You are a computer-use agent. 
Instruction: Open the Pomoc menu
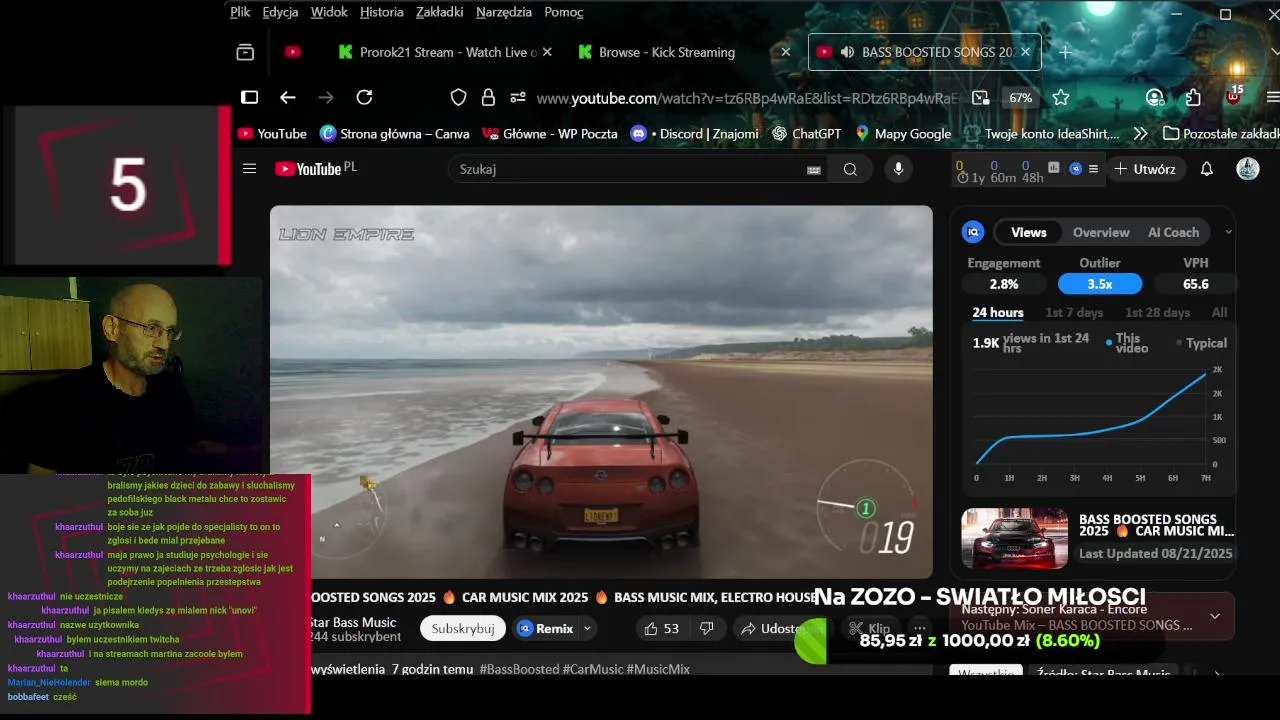(x=564, y=12)
